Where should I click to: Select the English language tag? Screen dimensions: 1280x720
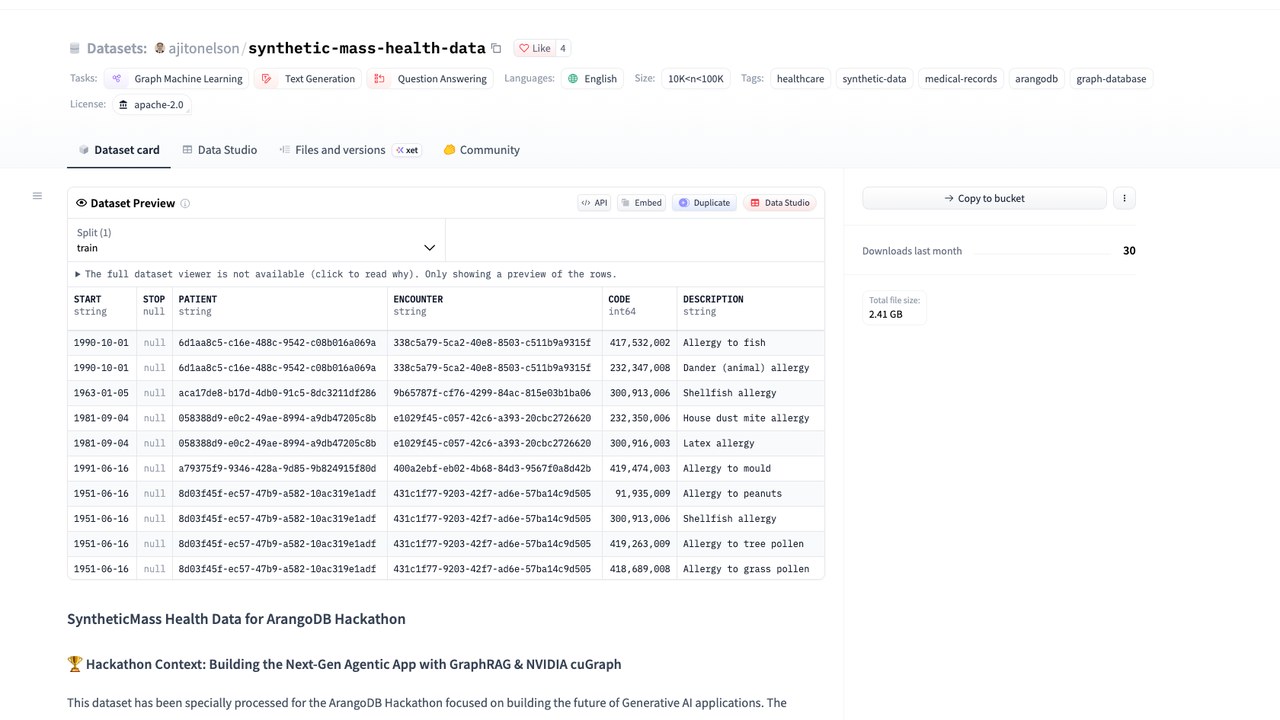(592, 79)
